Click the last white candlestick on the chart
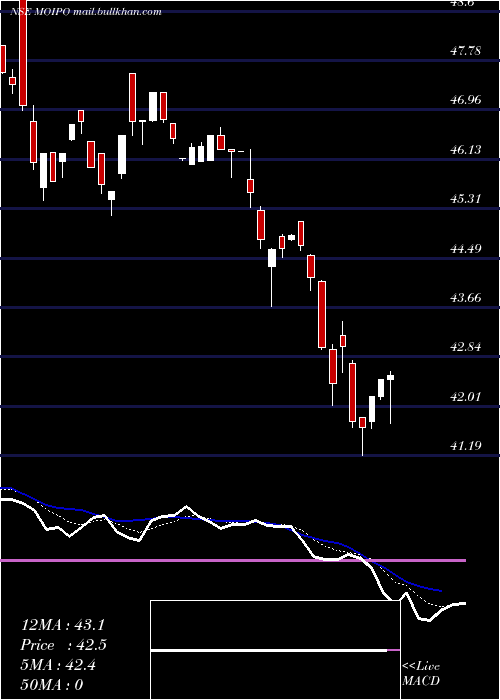The width and height of the screenshot is (500, 700). click(x=390, y=397)
